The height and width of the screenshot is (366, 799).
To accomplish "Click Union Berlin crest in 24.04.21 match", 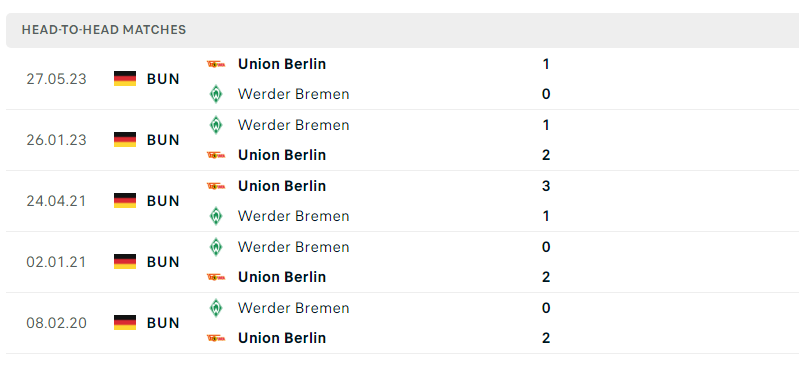I will coord(216,186).
